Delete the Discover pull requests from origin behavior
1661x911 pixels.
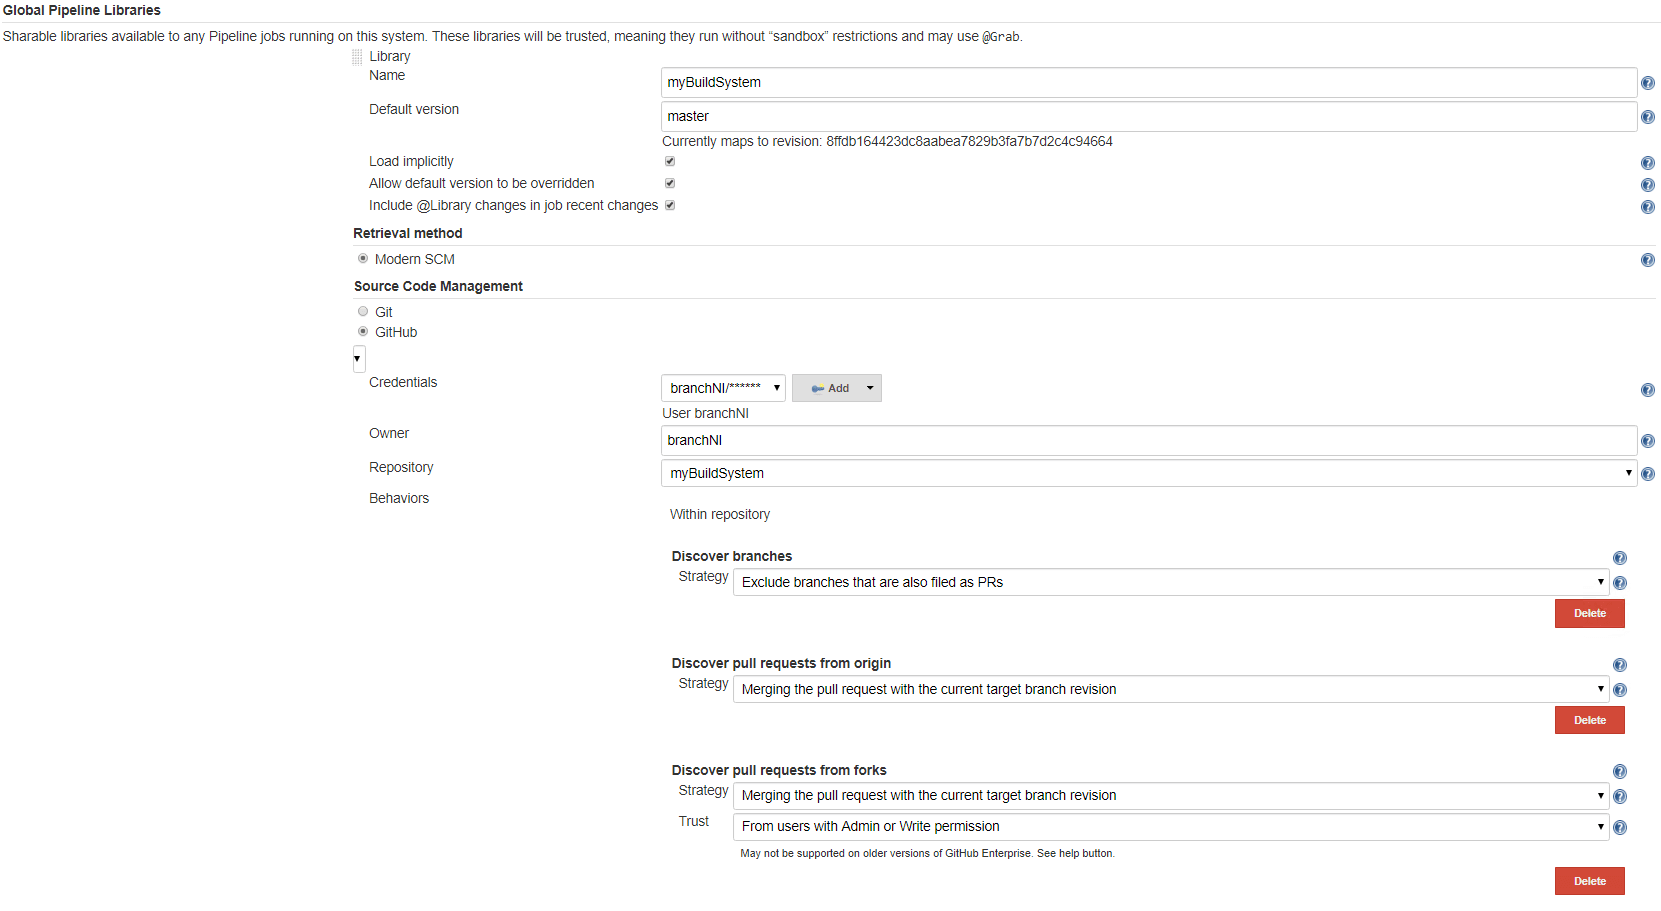click(1589, 720)
